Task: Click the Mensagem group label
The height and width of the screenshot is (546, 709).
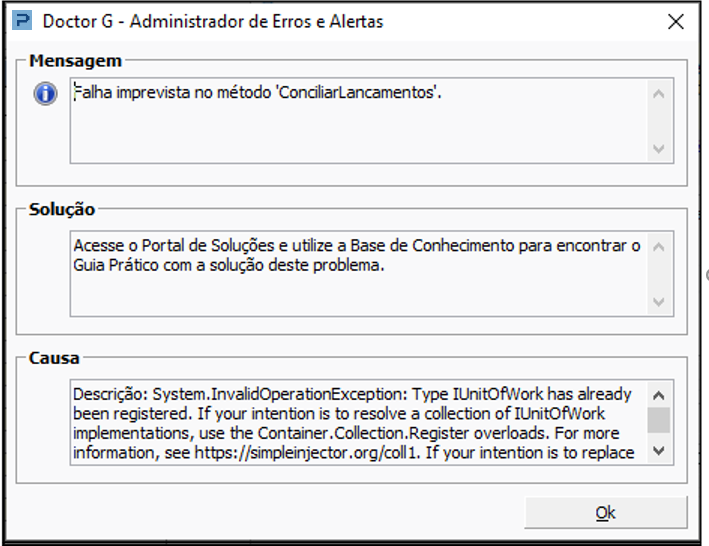Action: [75, 61]
